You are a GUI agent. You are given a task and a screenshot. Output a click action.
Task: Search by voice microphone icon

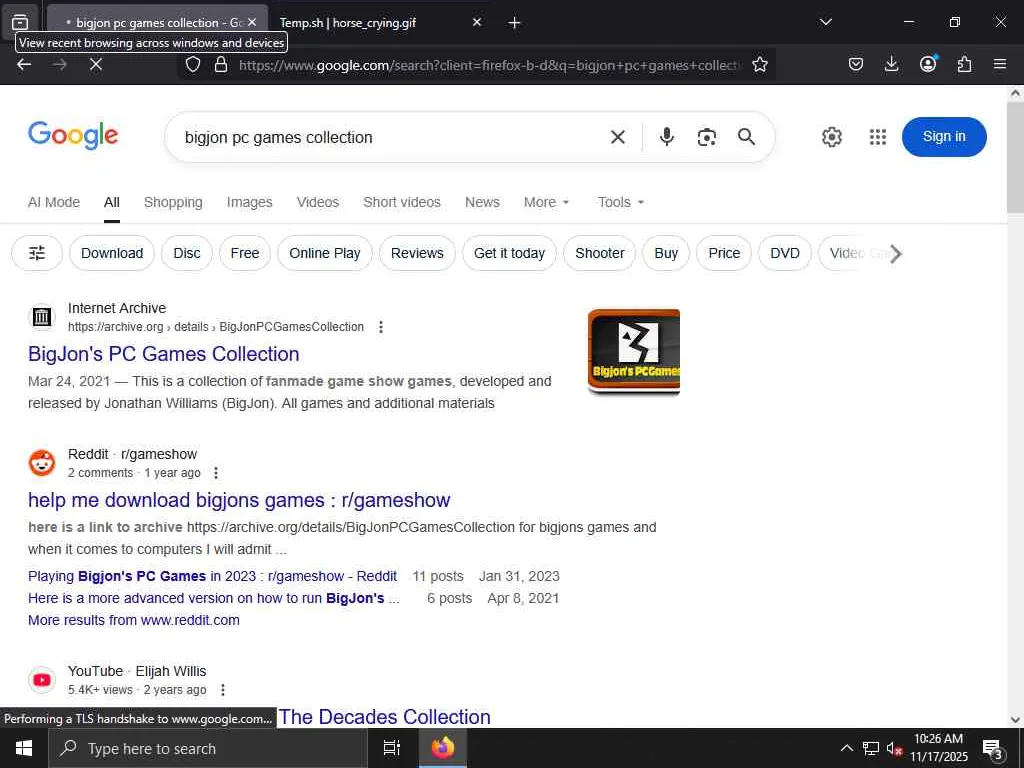667,136
